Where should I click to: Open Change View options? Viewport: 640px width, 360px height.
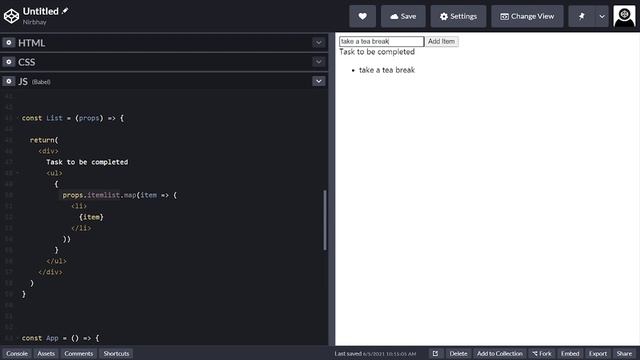527,16
